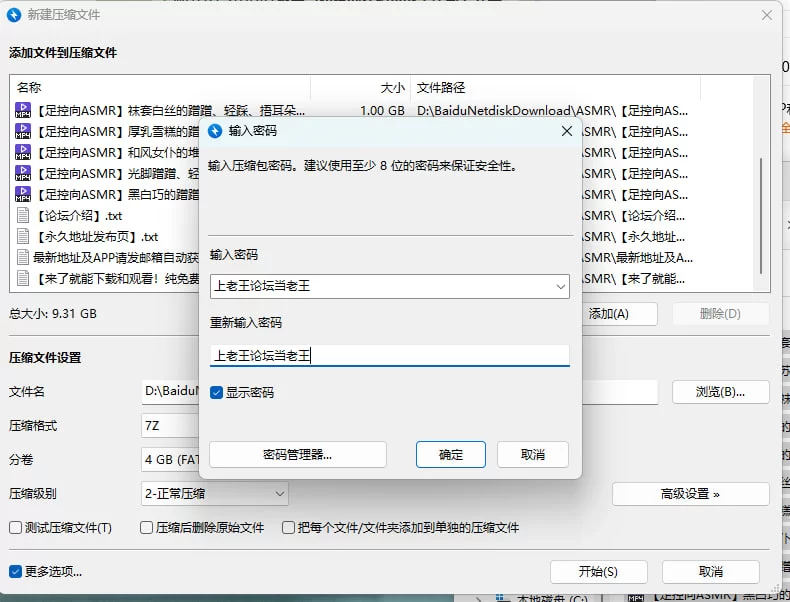The width and height of the screenshot is (790, 602).
Task: Click path D:\BaiduNetdiskDownload\ASMR\ in first row
Action: [552, 110]
